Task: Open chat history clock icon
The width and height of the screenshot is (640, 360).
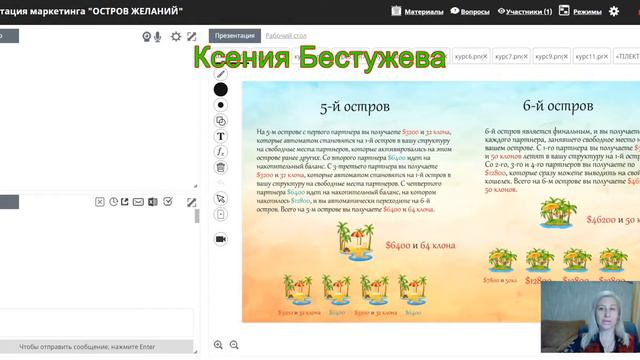Action: tap(113, 202)
